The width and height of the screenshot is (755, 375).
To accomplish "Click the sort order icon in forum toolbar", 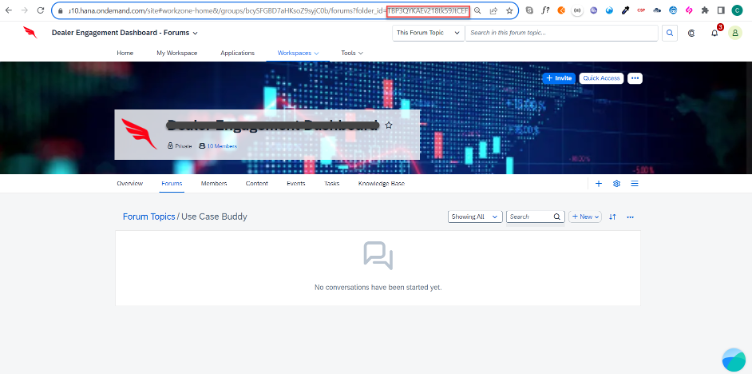I will point(612,217).
